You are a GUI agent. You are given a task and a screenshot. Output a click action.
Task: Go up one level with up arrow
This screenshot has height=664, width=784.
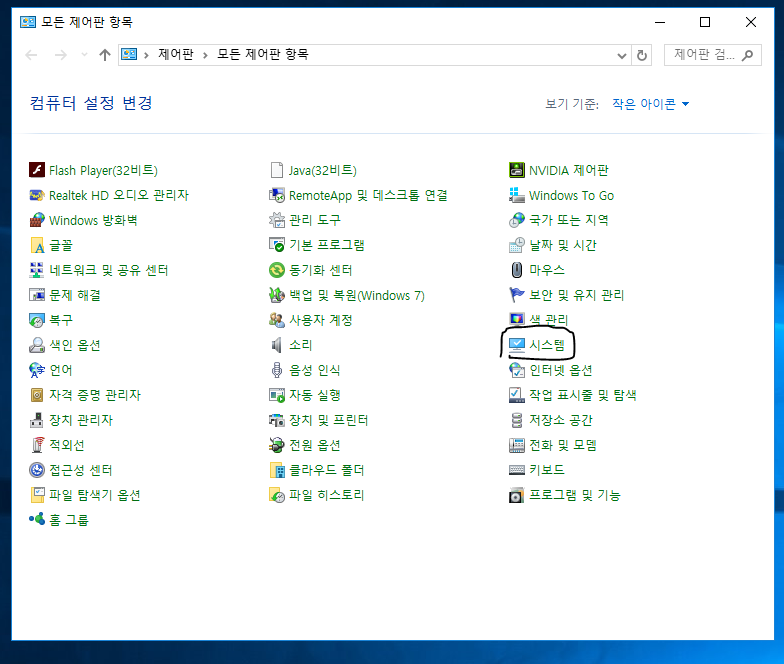coord(104,55)
